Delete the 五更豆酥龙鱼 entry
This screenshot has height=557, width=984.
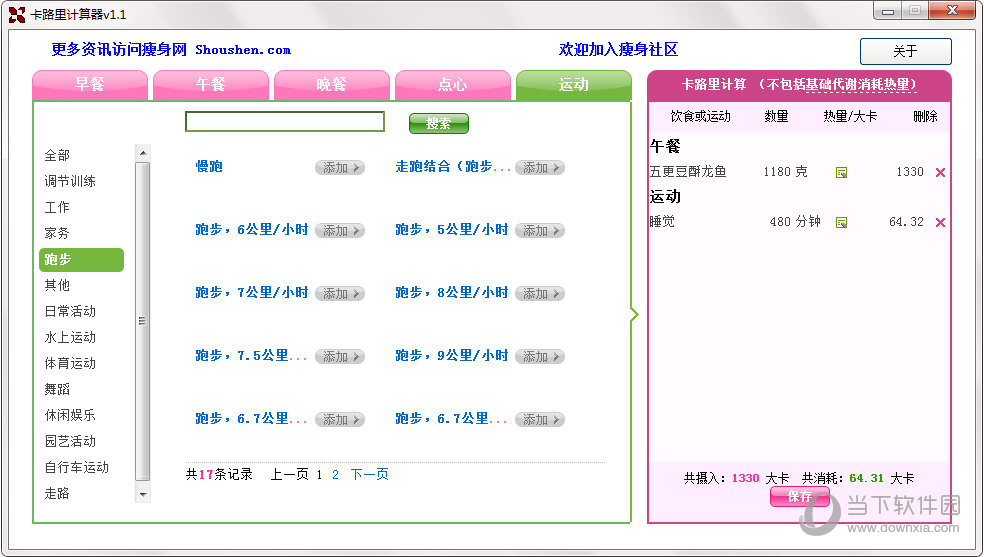940,172
